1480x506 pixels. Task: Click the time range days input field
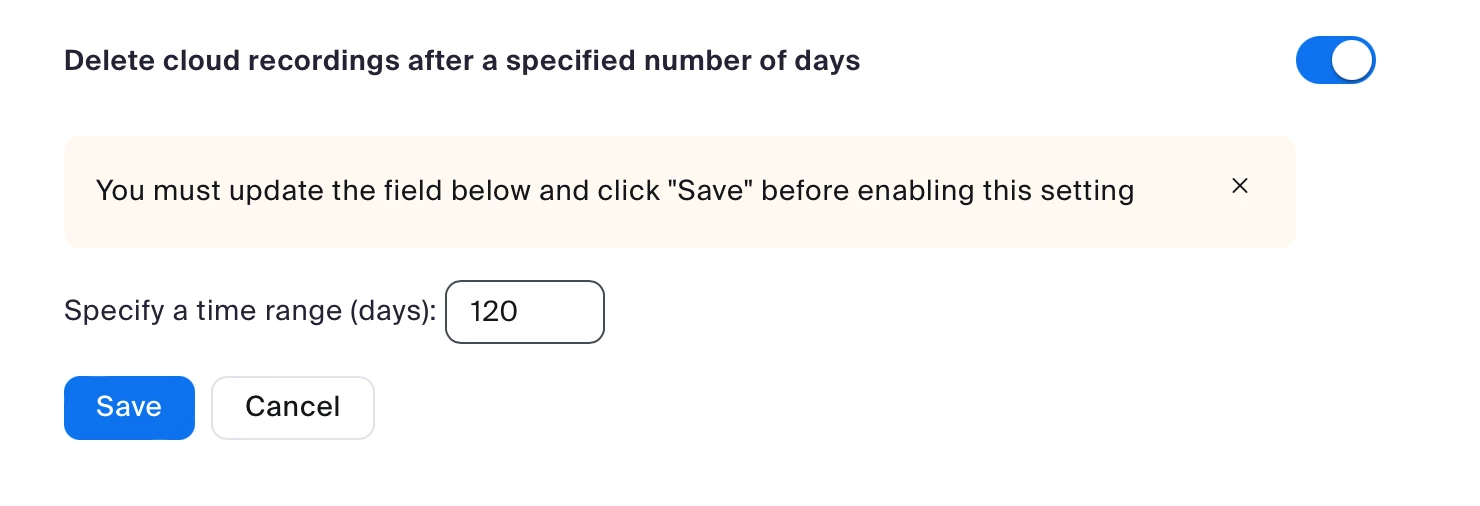(x=525, y=312)
